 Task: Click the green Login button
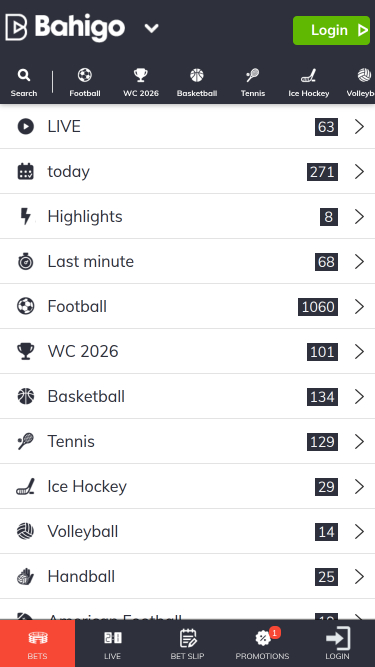coord(331,30)
